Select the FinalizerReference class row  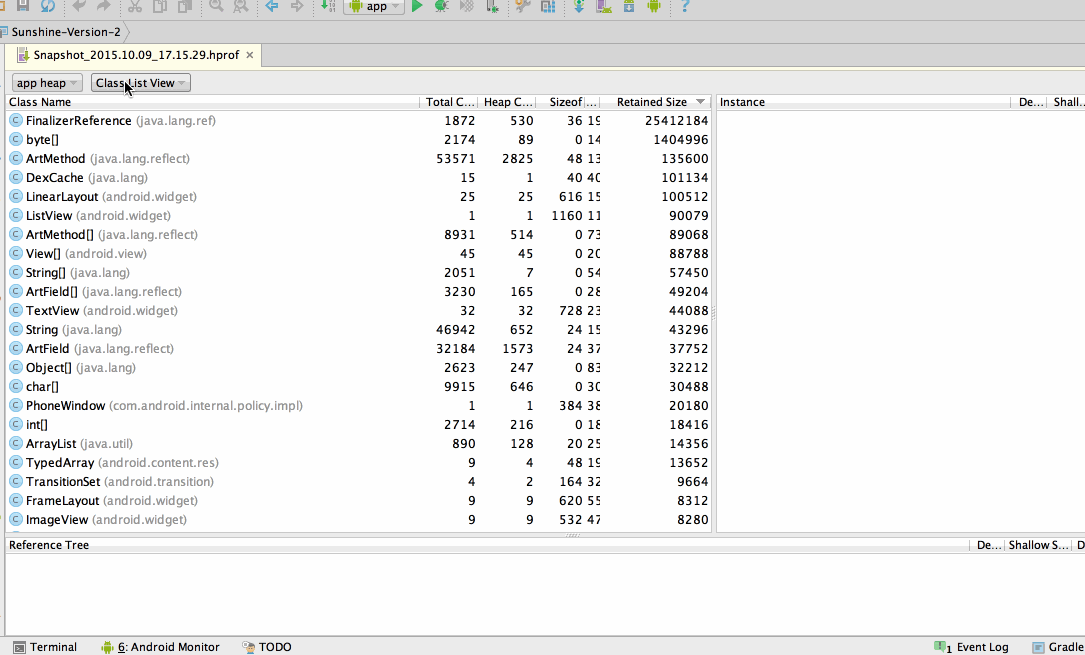tap(78, 121)
